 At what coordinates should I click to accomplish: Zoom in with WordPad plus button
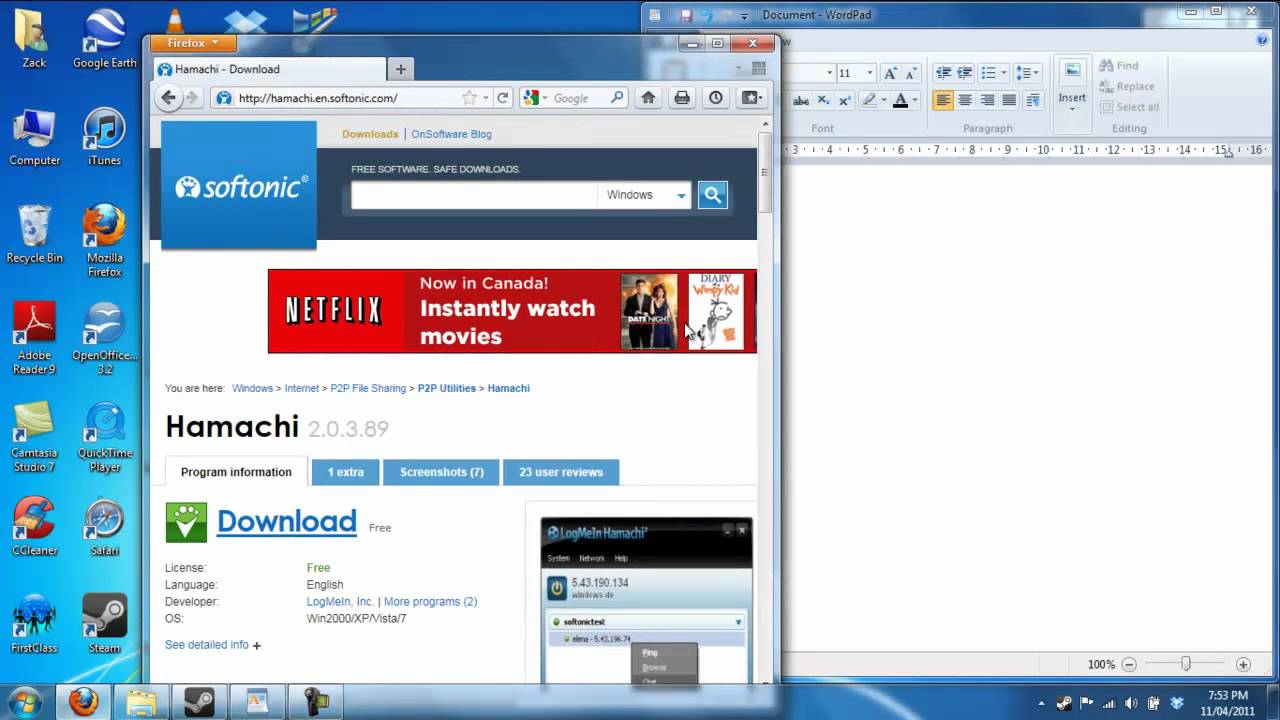click(x=1243, y=664)
